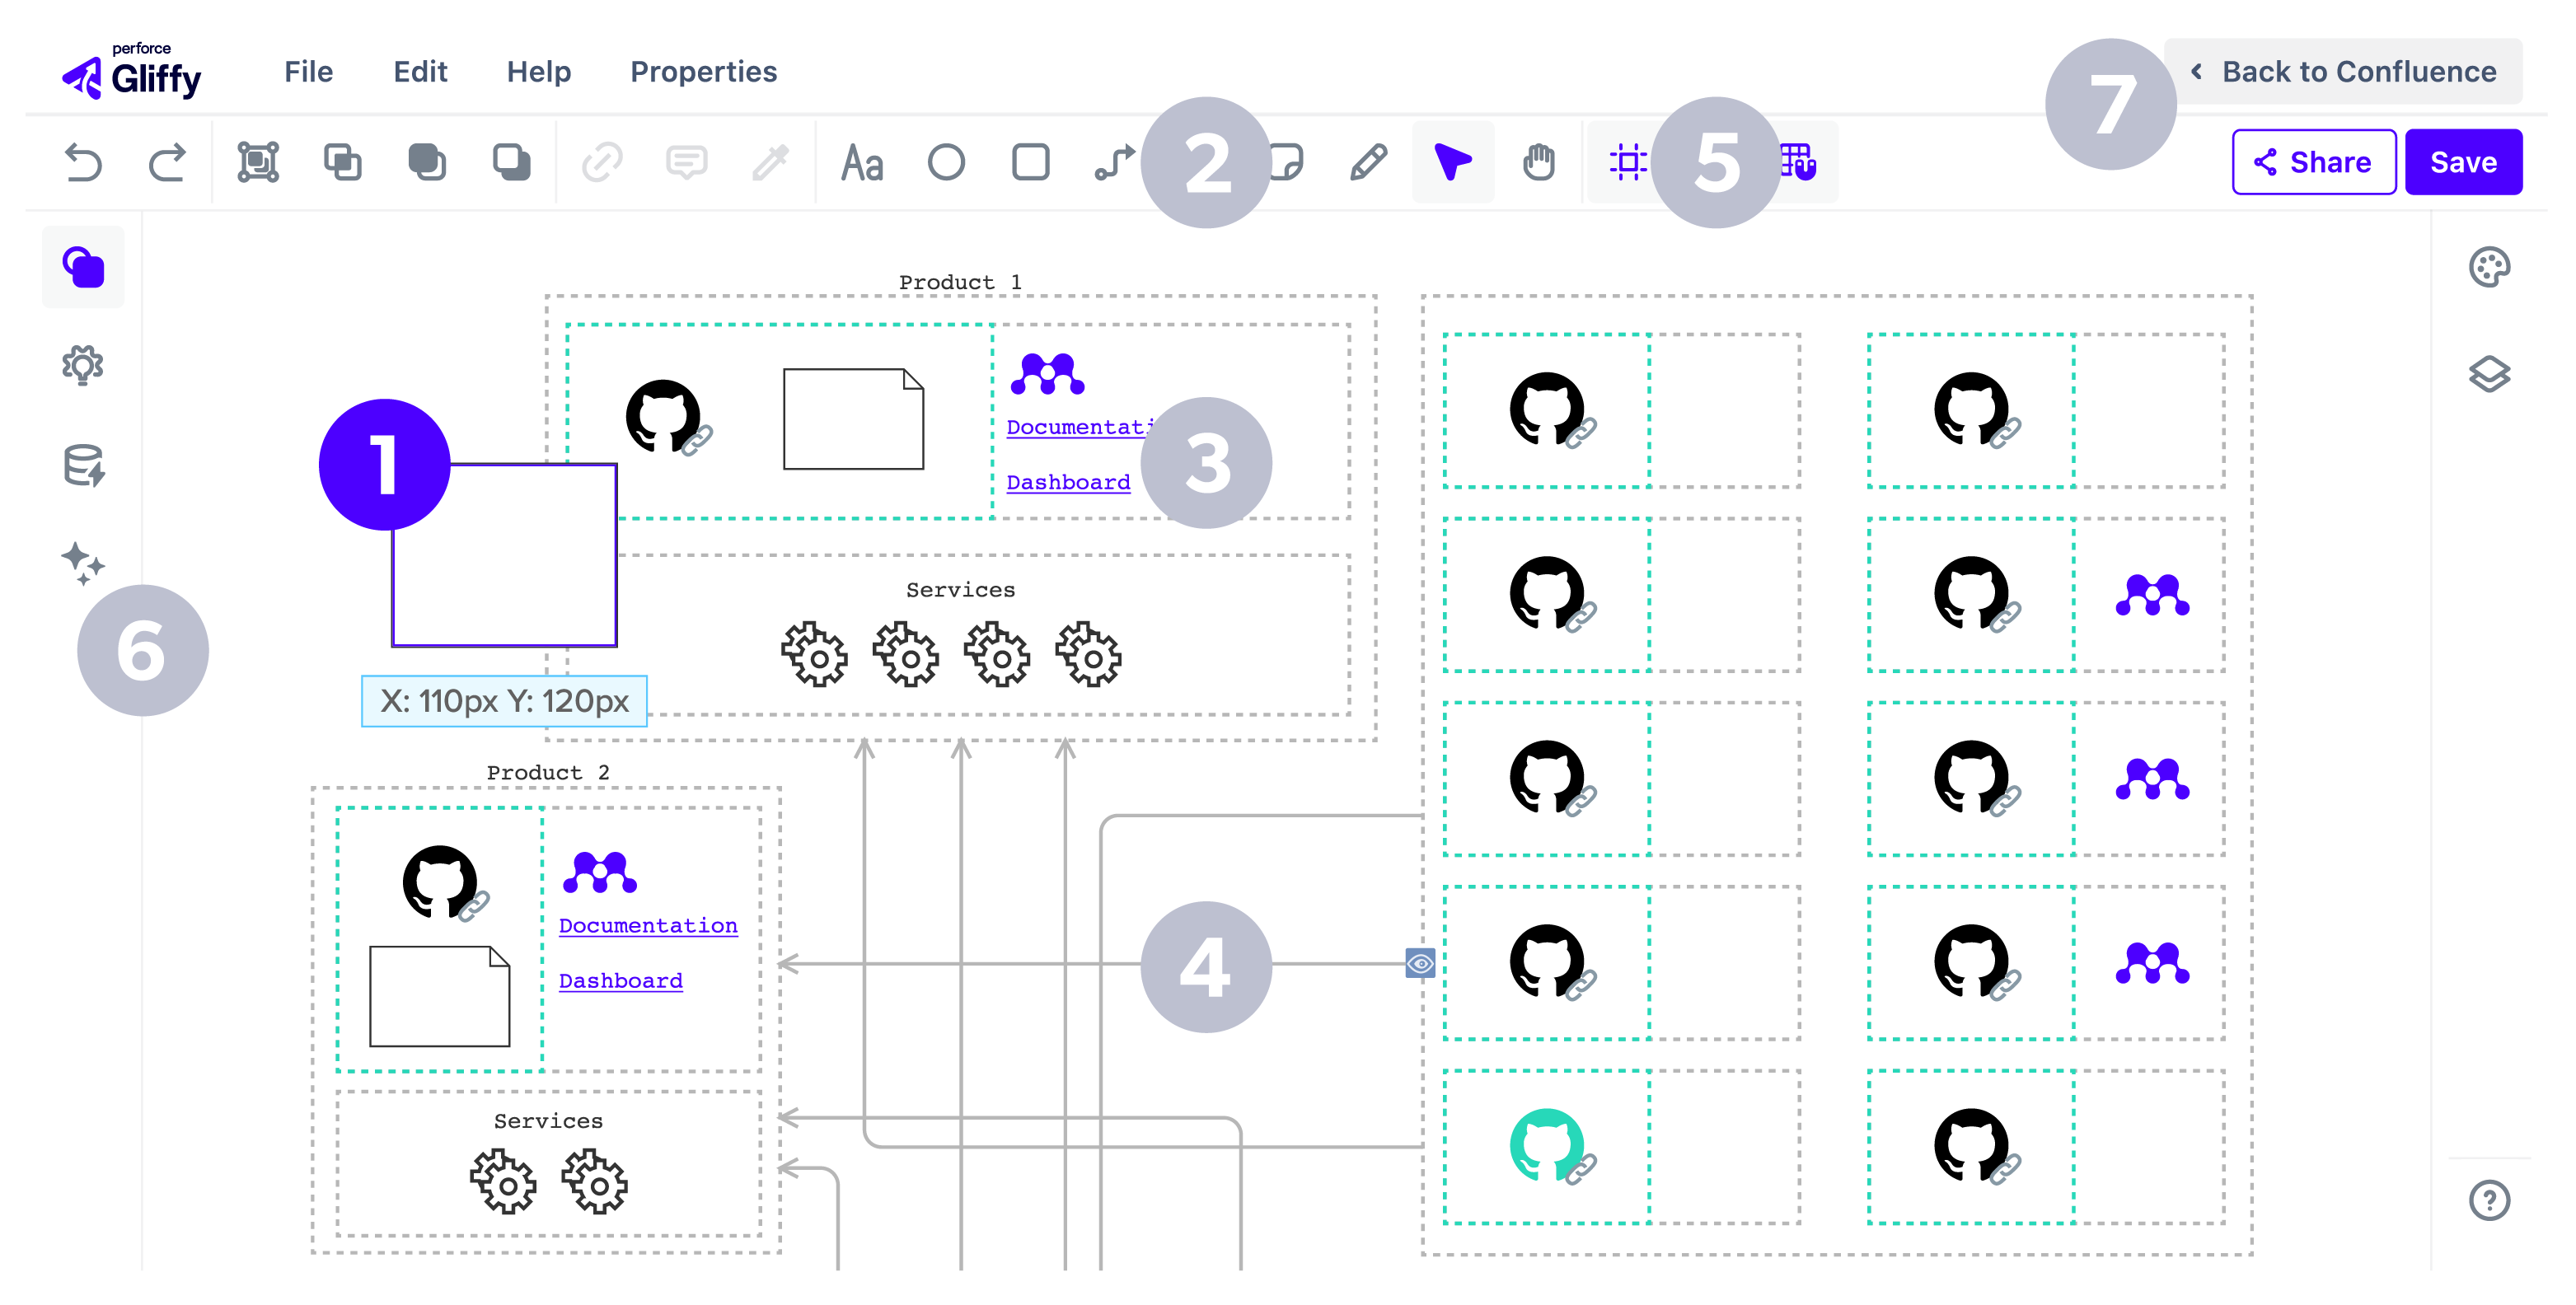
Task: Open the Shapes library sidebar panel
Action: coord(83,267)
